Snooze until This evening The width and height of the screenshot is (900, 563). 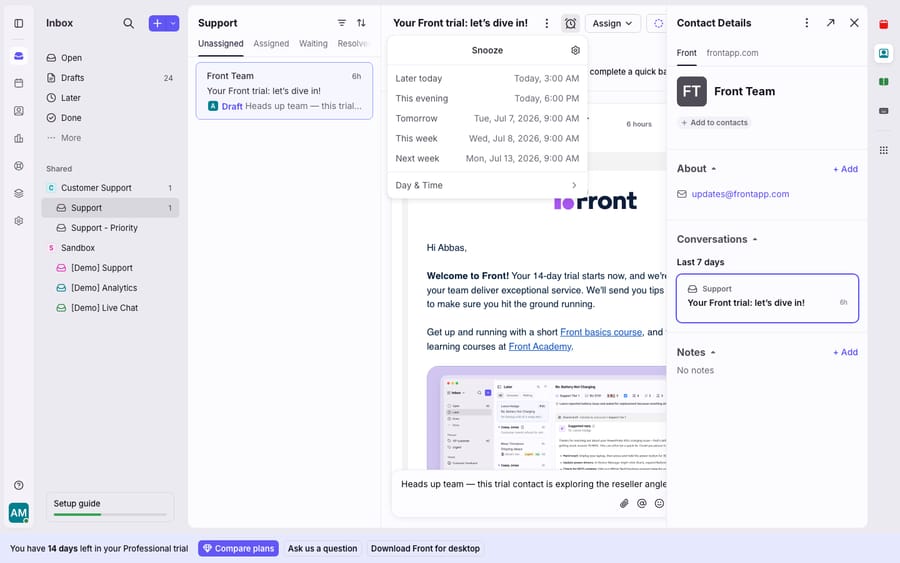(x=487, y=99)
